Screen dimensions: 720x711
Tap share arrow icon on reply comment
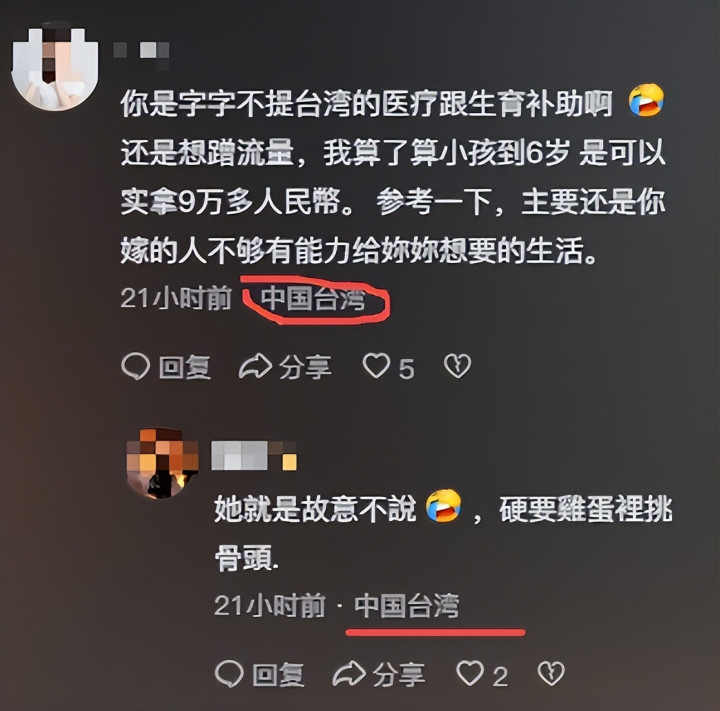(349, 674)
